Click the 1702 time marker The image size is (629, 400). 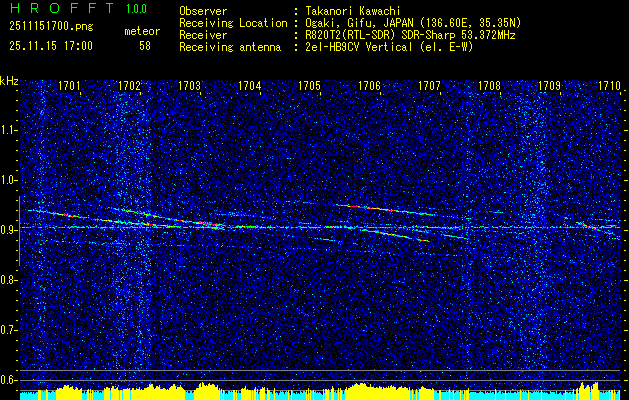(x=129, y=85)
